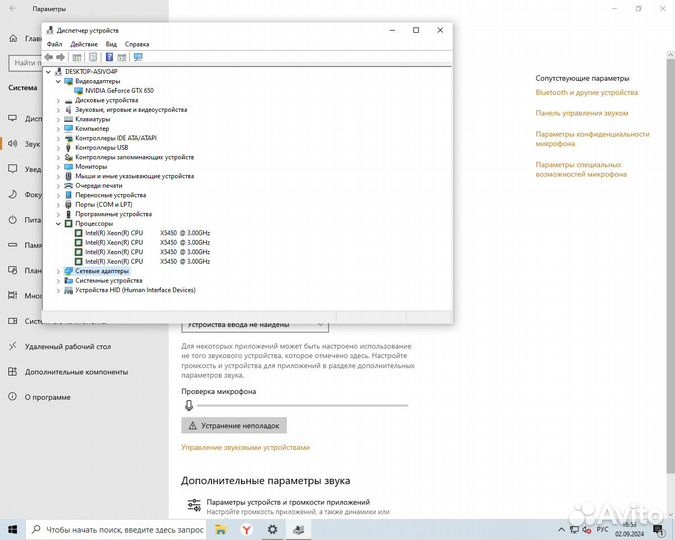
Task: Open the Действие menu
Action: (84, 44)
